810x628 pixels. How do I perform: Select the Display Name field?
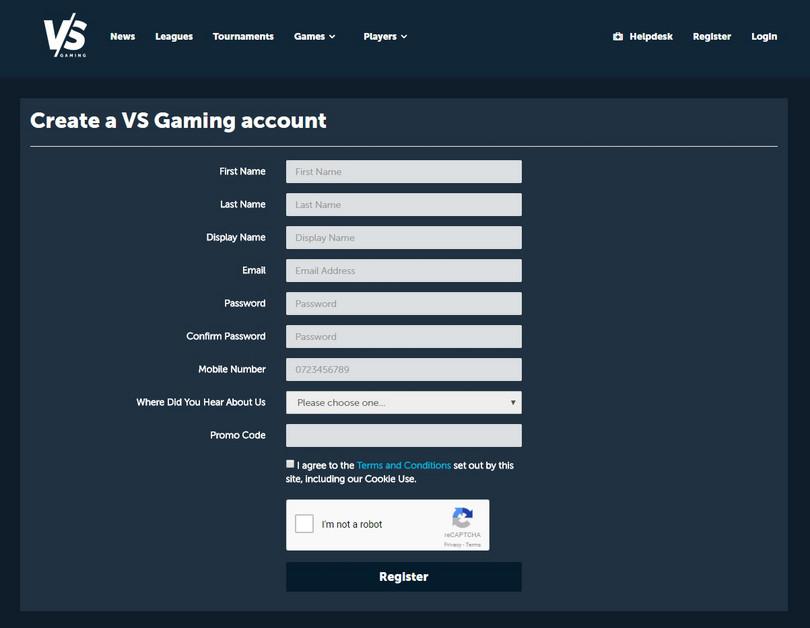[403, 238]
